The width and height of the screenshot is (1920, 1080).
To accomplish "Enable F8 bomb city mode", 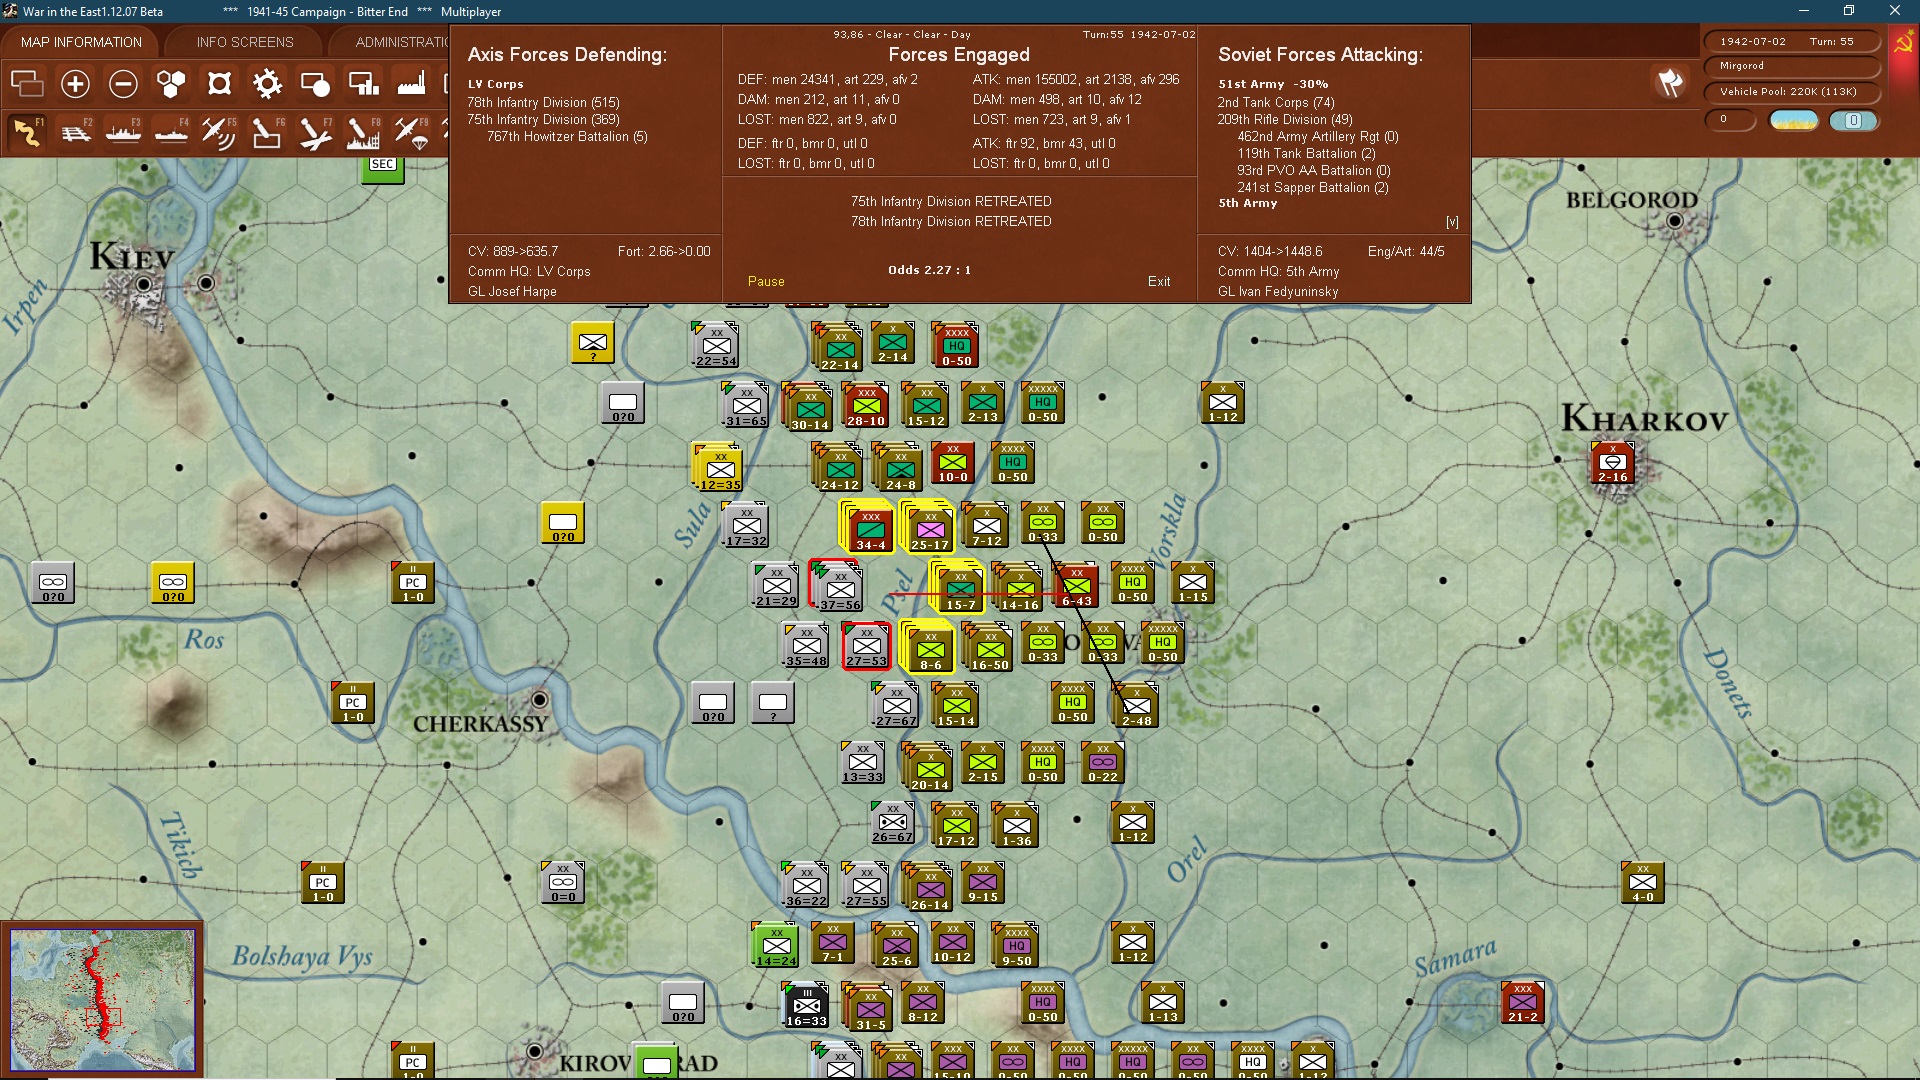I will point(363,133).
